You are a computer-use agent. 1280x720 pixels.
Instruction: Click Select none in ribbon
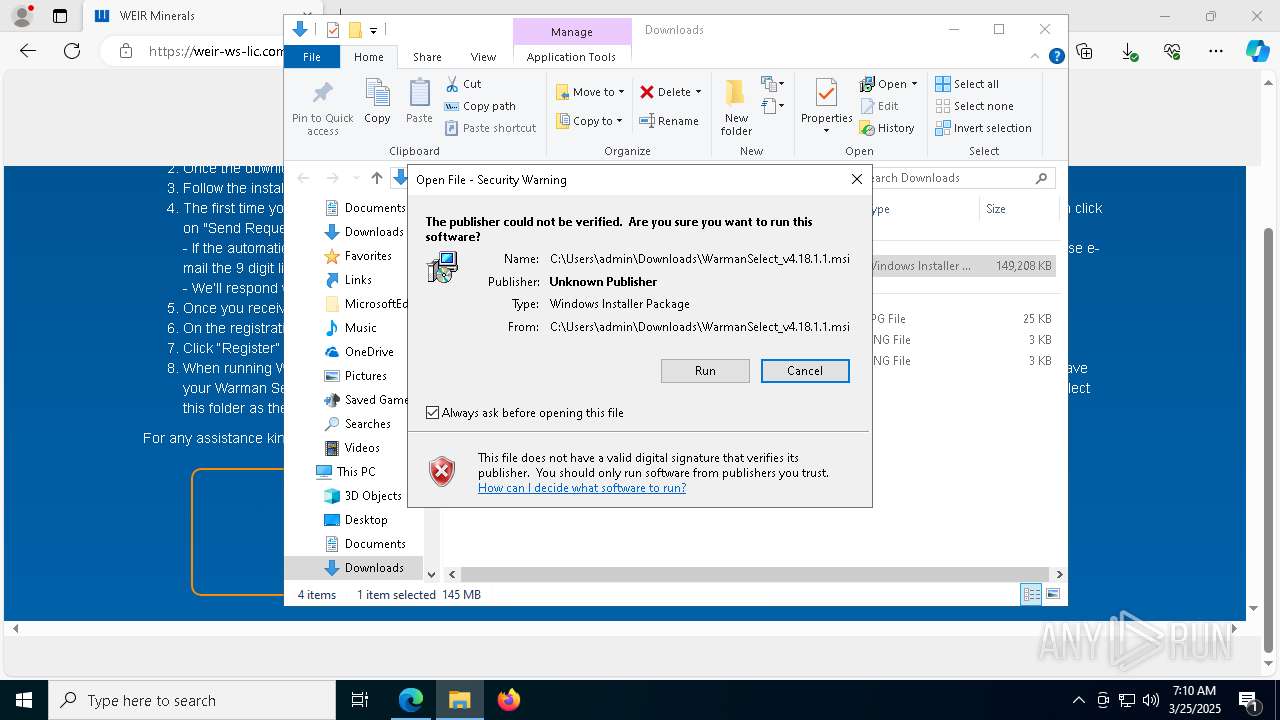974,106
